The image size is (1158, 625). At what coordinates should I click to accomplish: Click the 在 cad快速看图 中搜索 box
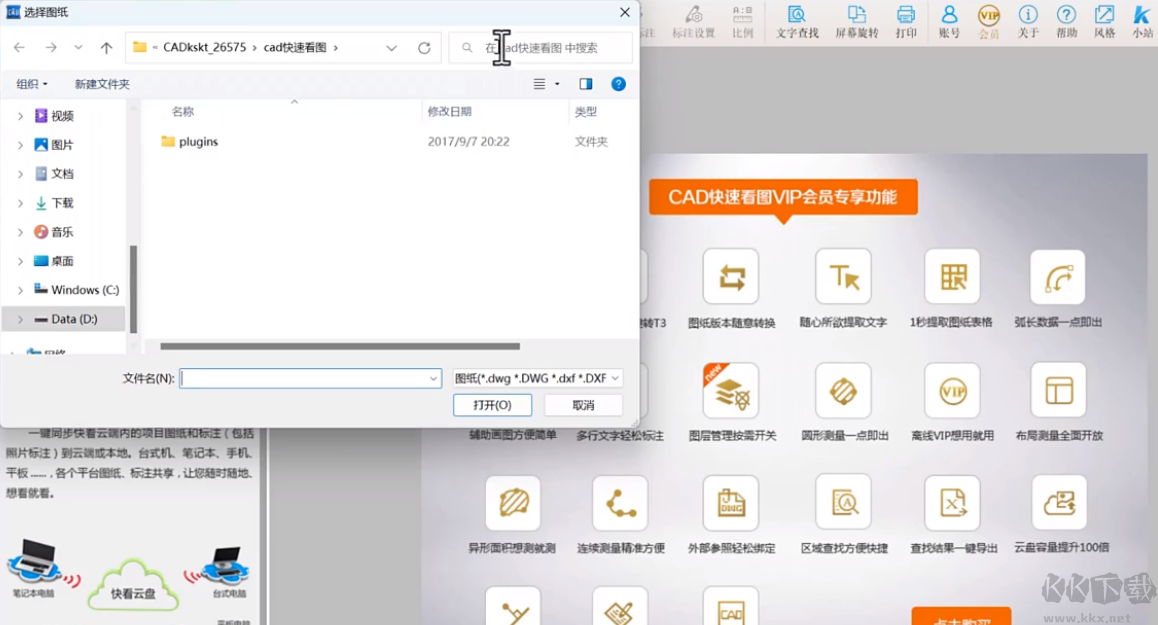[541, 48]
